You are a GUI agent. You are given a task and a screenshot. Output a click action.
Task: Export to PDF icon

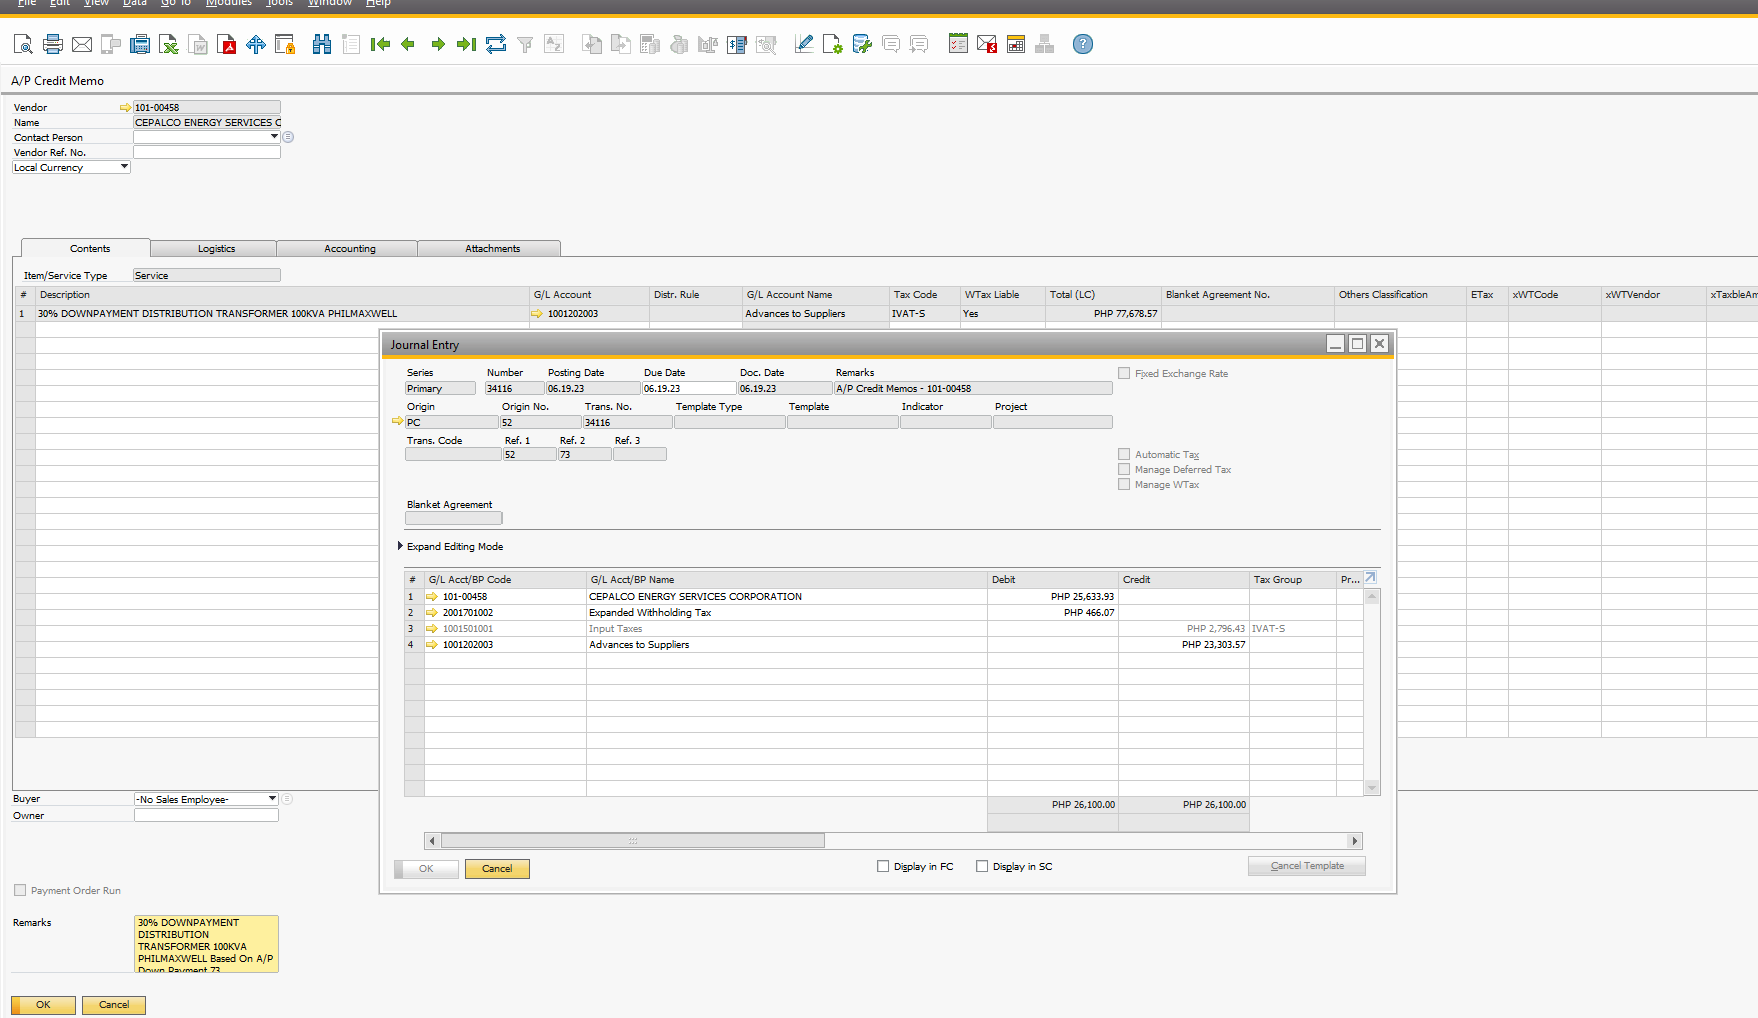[x=227, y=44]
